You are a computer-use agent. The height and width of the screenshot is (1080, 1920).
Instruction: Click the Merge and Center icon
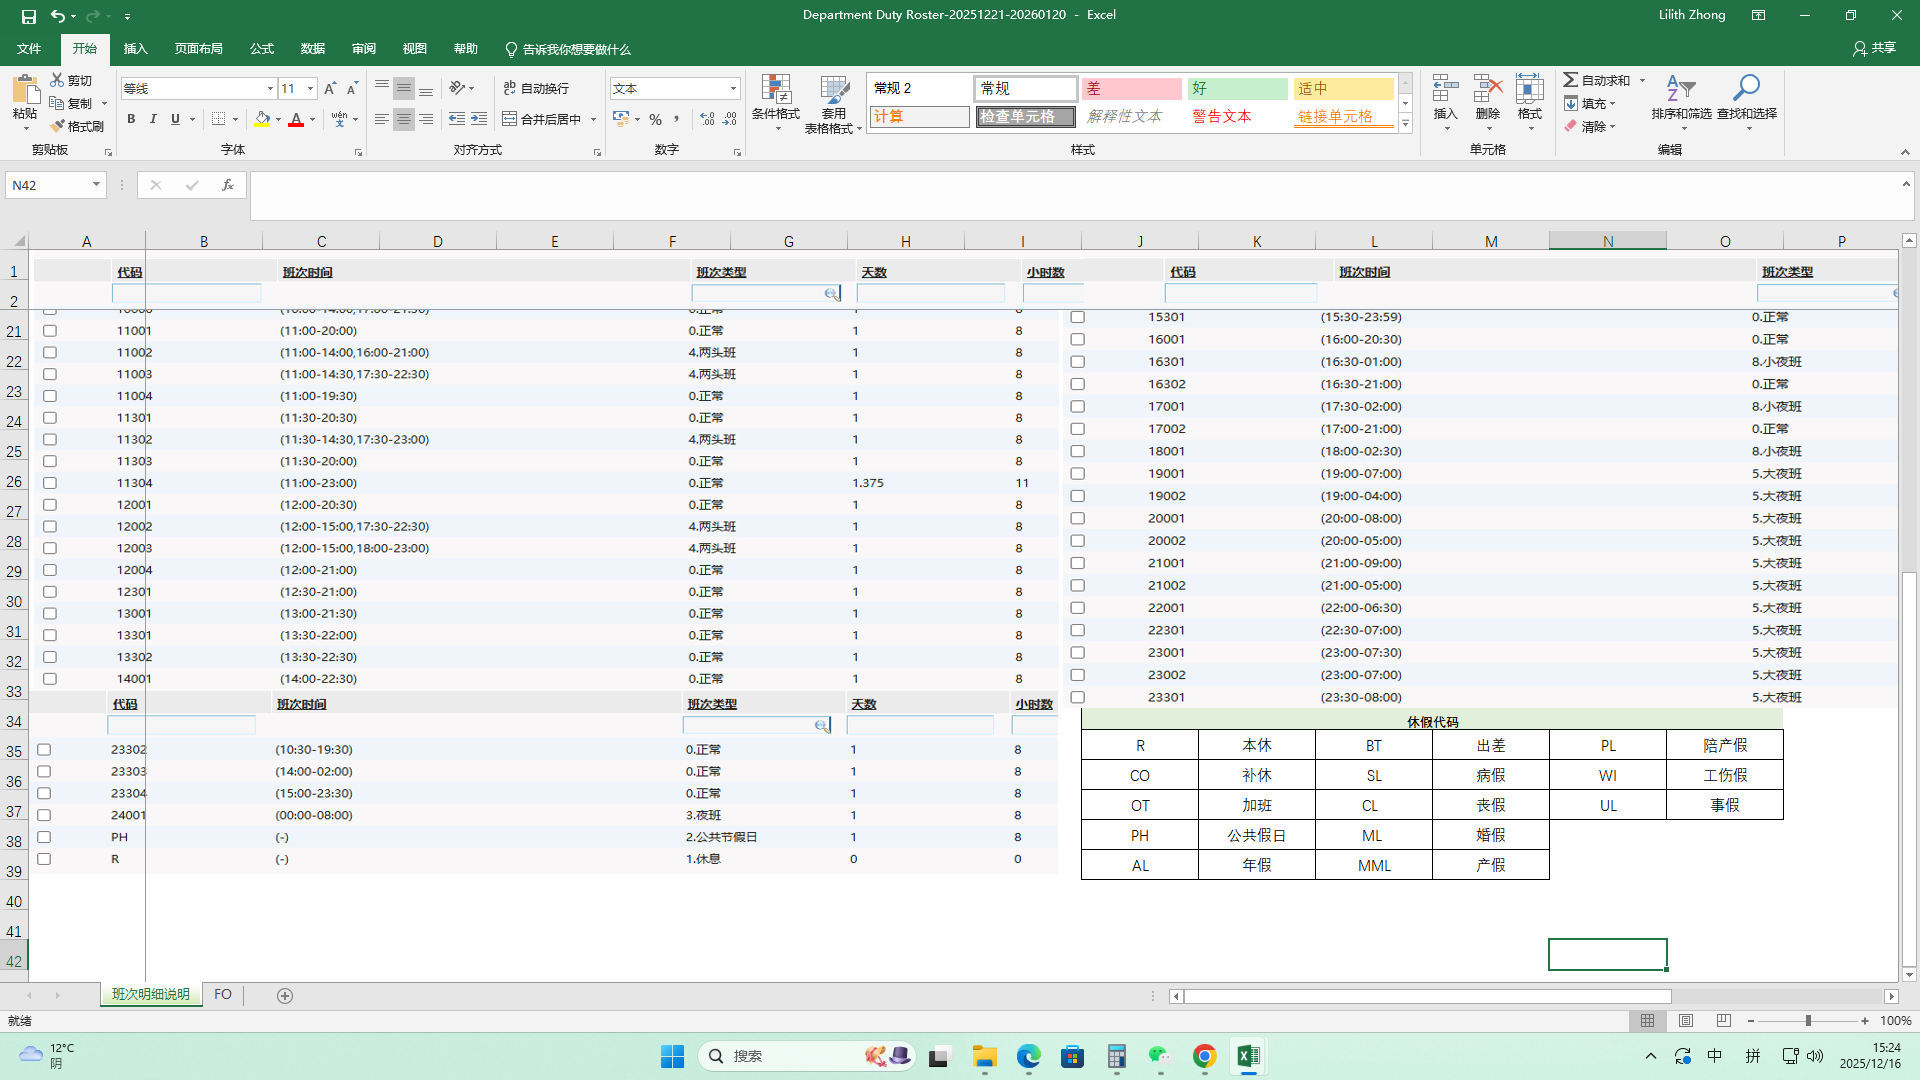pyautogui.click(x=510, y=119)
